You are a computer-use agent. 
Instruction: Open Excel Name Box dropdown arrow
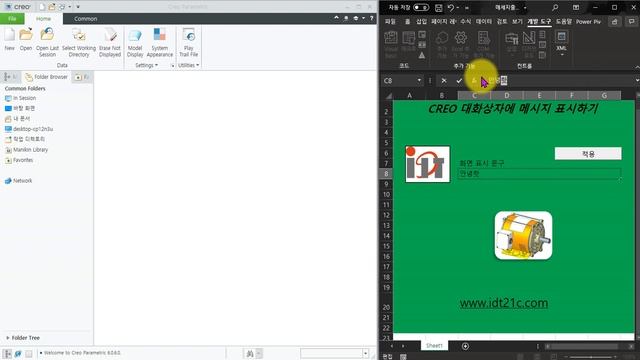tap(419, 80)
